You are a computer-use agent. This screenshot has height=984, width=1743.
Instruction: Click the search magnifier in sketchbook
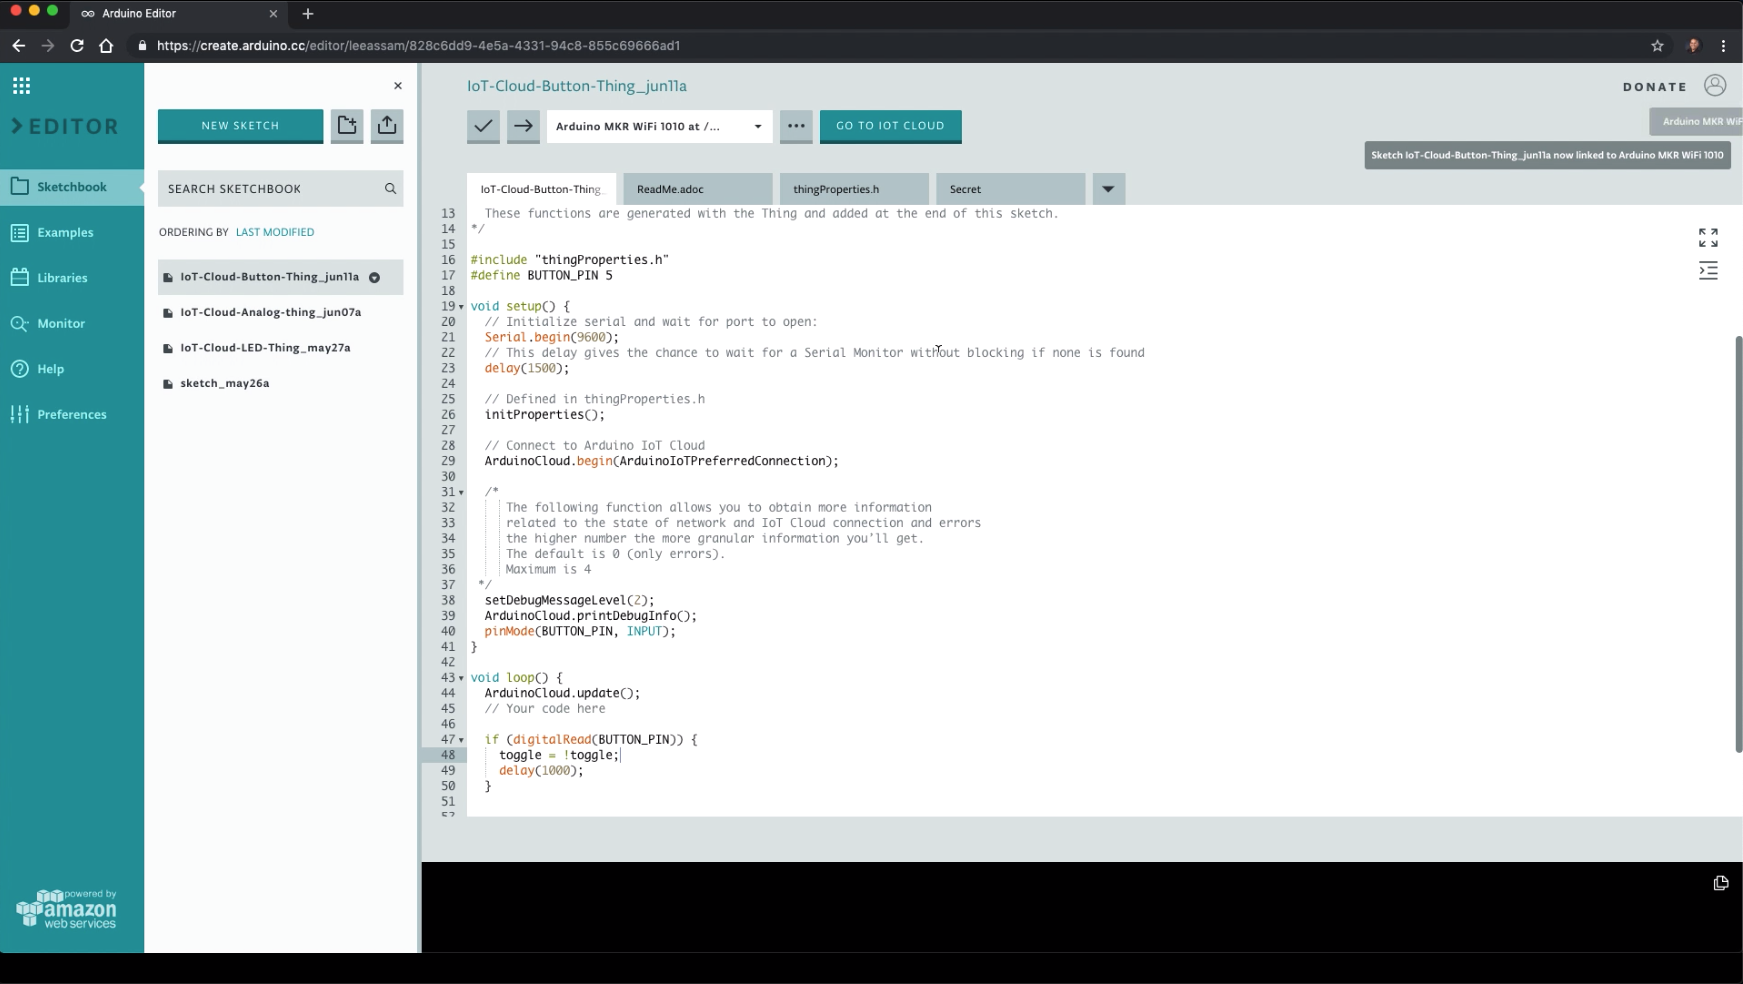tap(390, 188)
